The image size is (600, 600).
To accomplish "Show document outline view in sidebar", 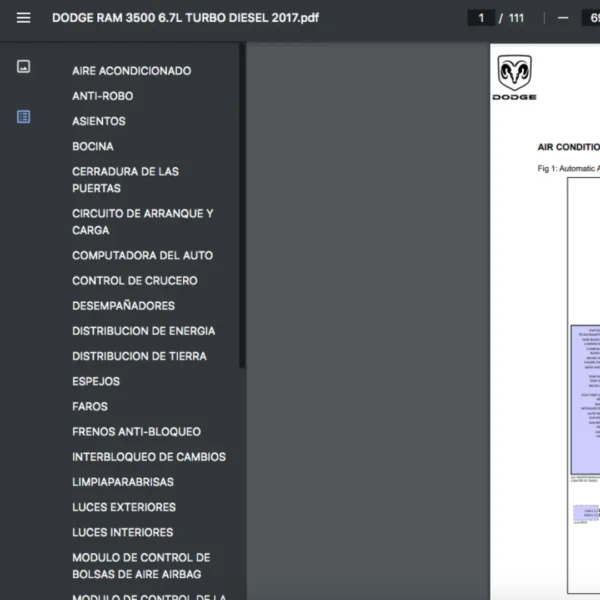I will pos(23,117).
